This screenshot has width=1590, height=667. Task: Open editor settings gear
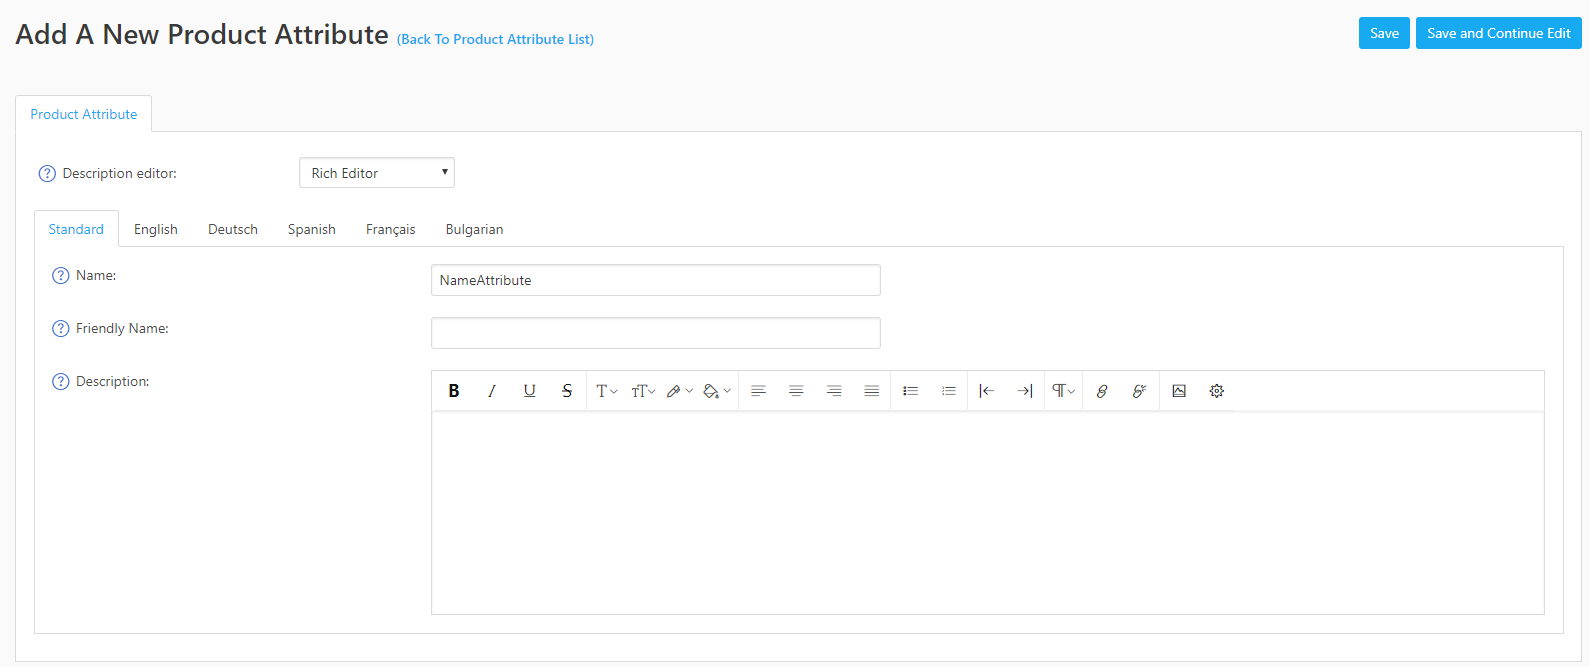1217,391
